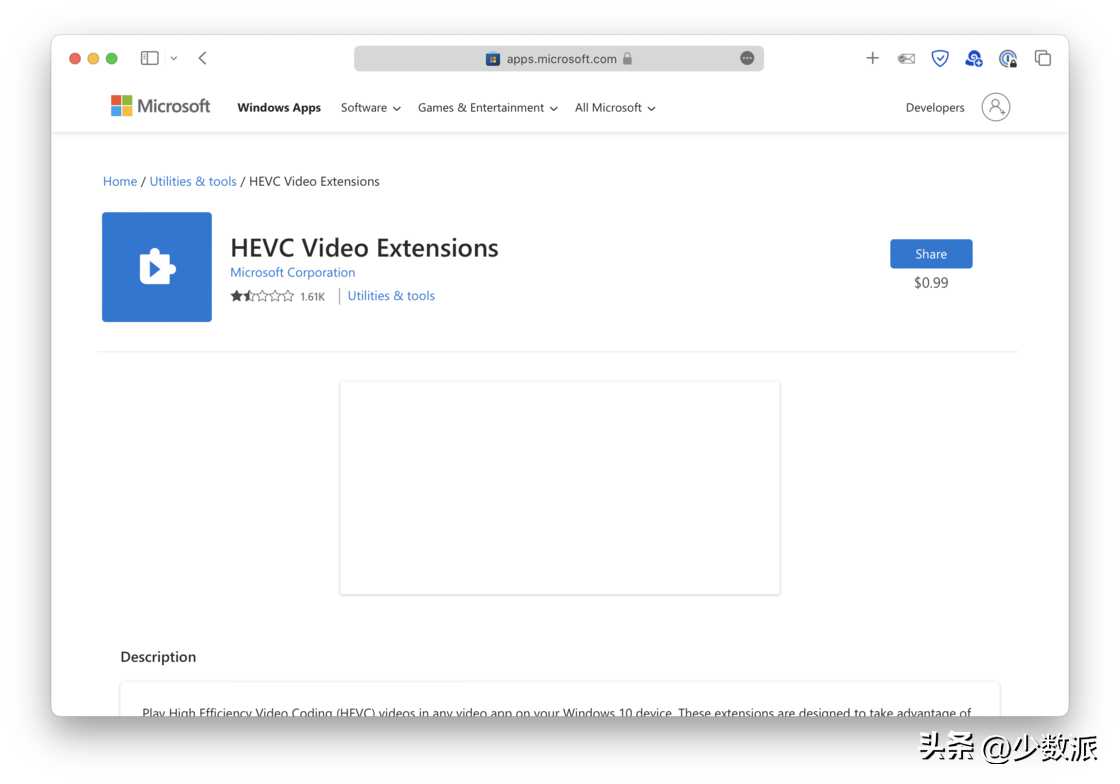Expand the All Microsoft menu

[614, 108]
